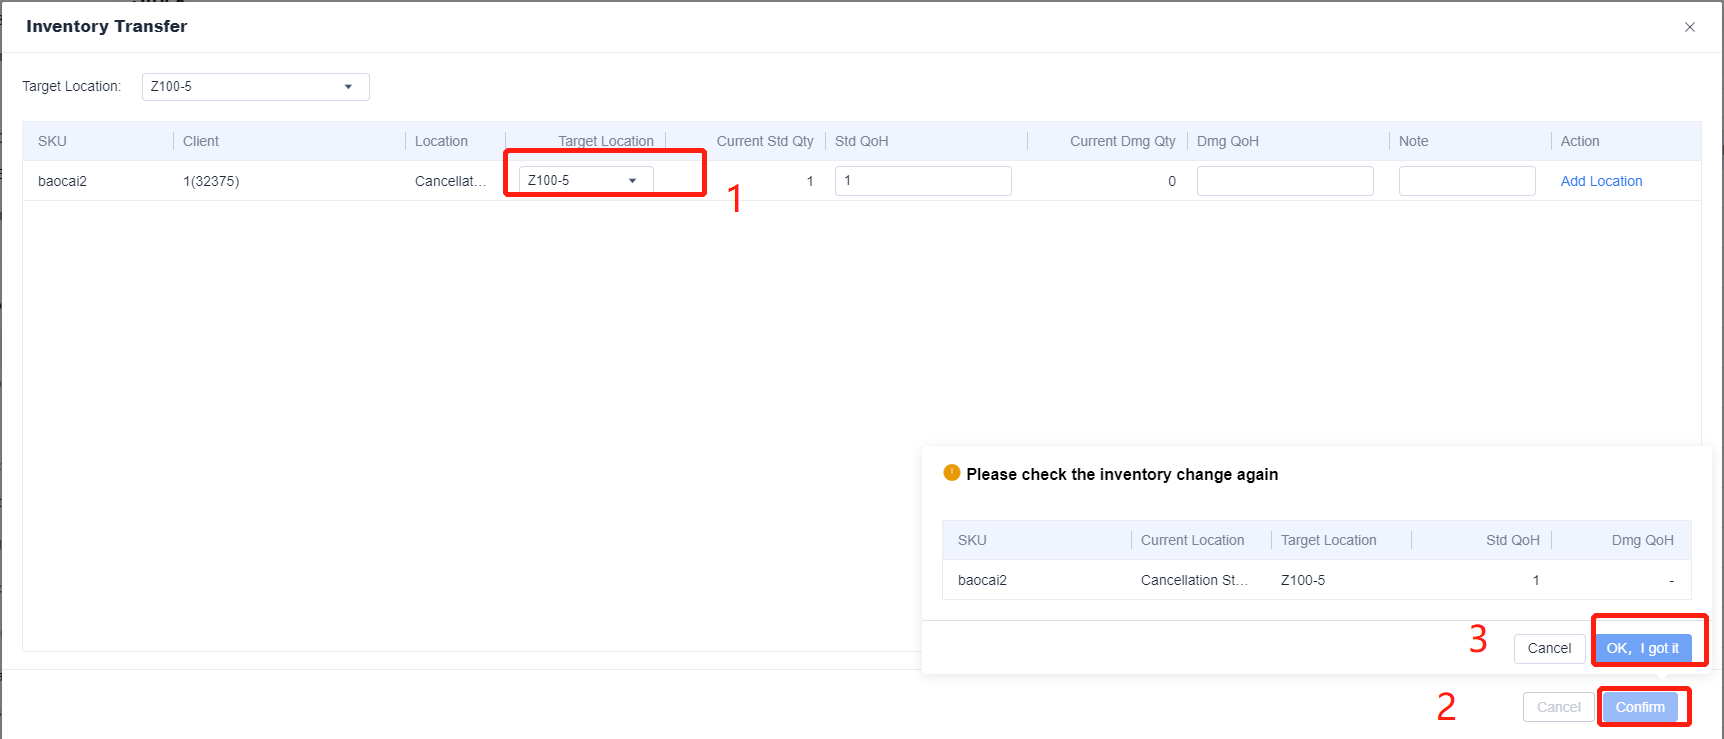The image size is (1724, 739).
Task: Close the Inventory Transfer dialog
Action: (1689, 27)
